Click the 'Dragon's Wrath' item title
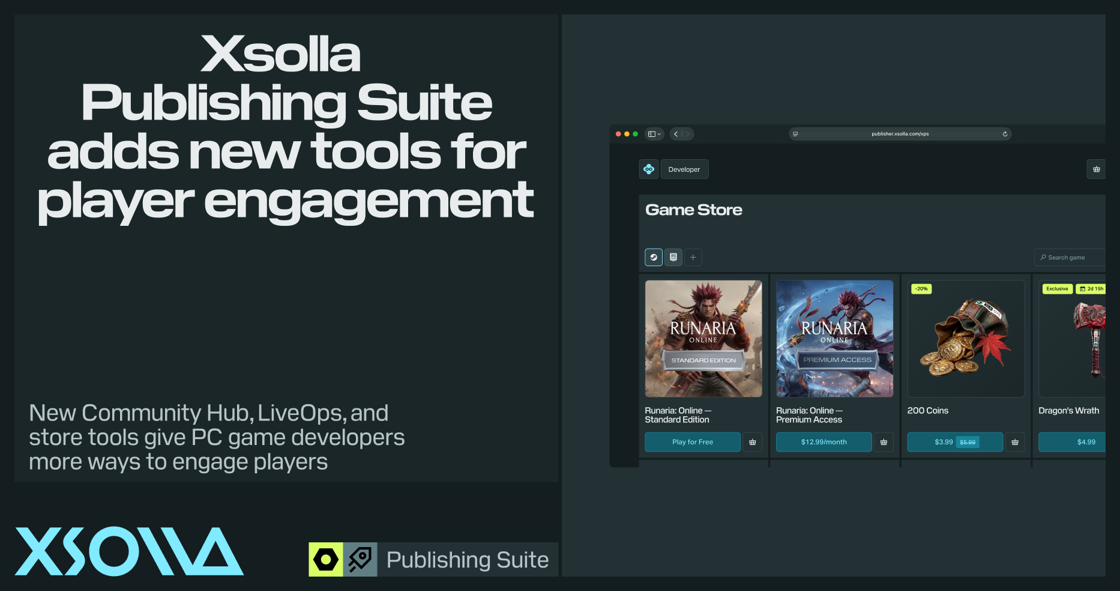The height and width of the screenshot is (591, 1120). (1069, 411)
